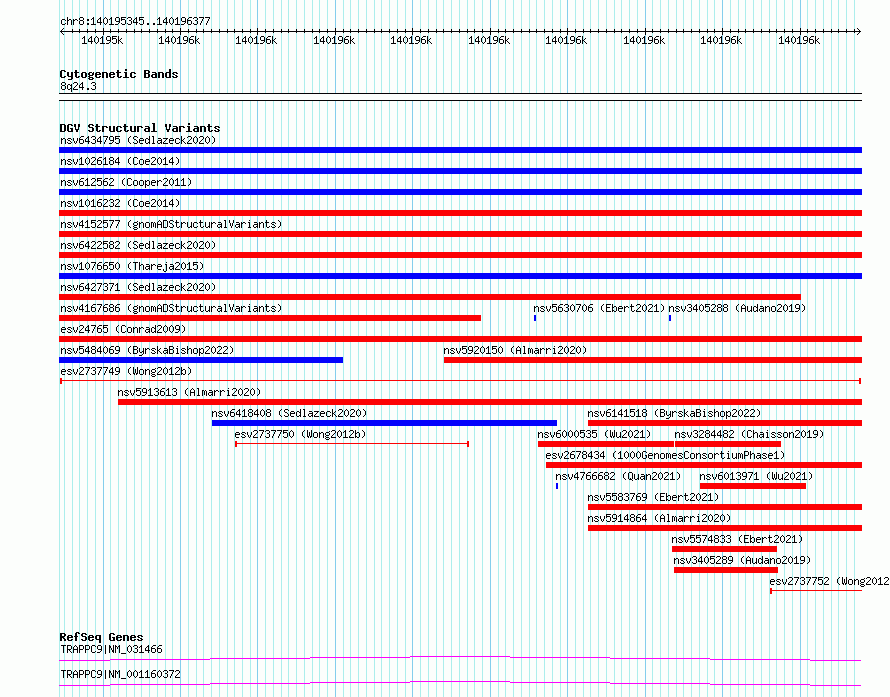Click the magenta TRAPPC9|NM_031466 gene track line

coord(460,658)
